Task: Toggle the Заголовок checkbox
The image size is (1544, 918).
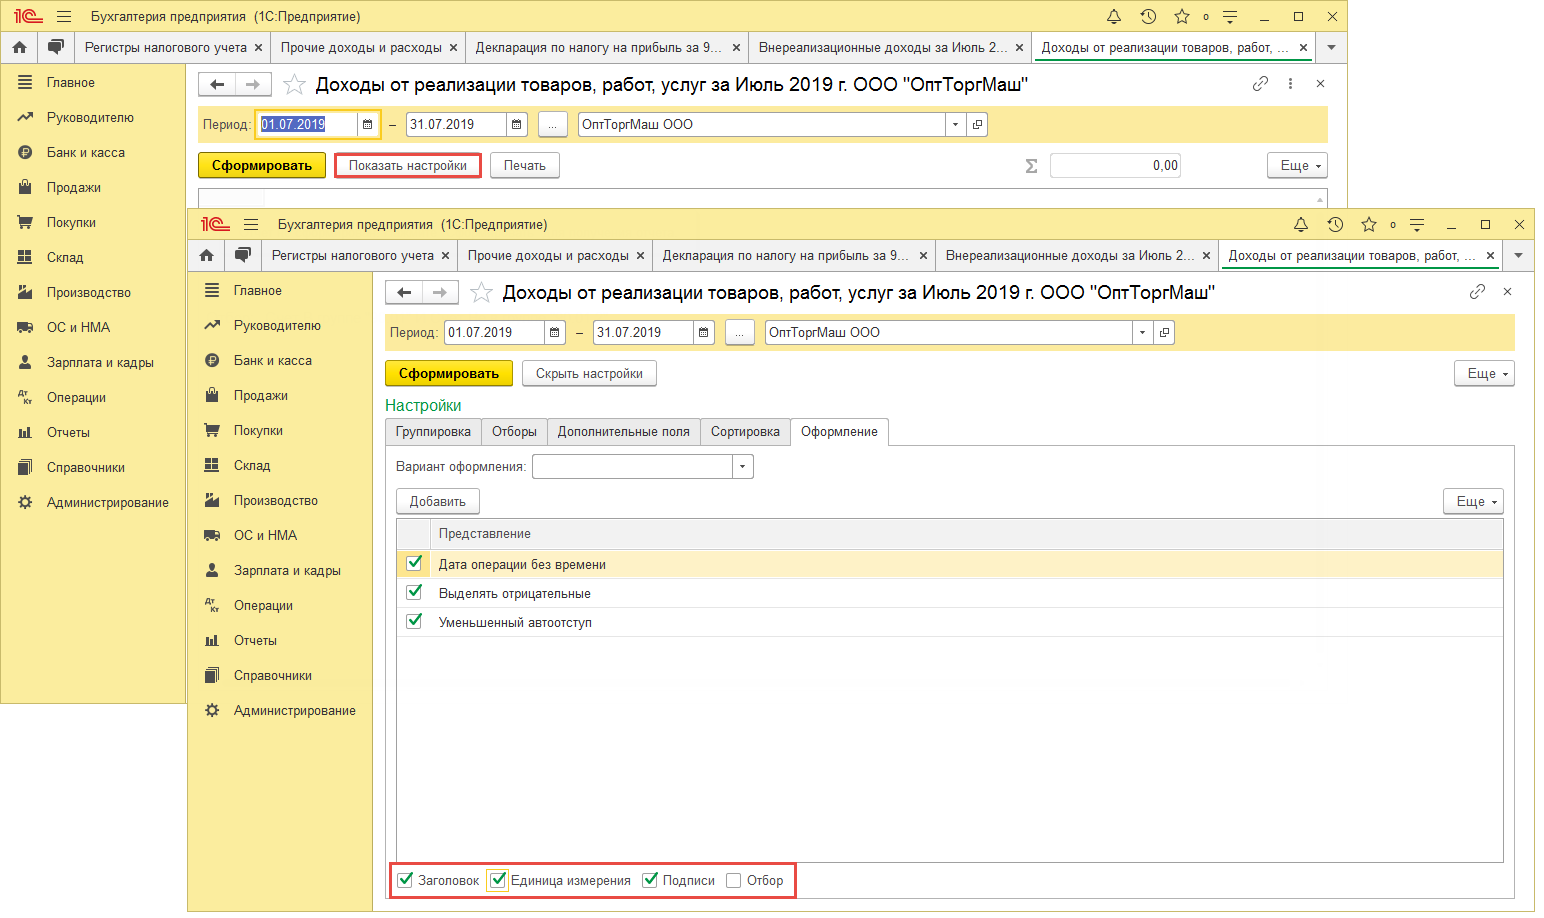Action: click(x=405, y=880)
